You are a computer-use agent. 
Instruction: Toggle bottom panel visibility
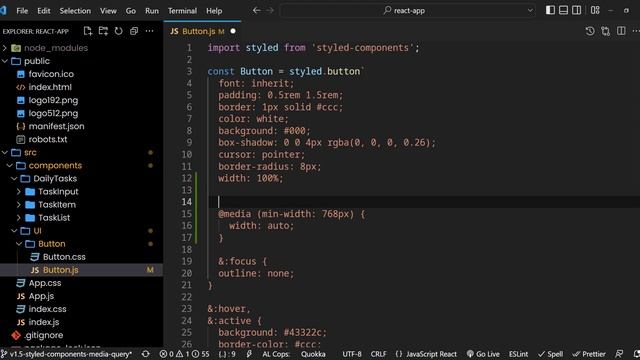tap(563, 11)
